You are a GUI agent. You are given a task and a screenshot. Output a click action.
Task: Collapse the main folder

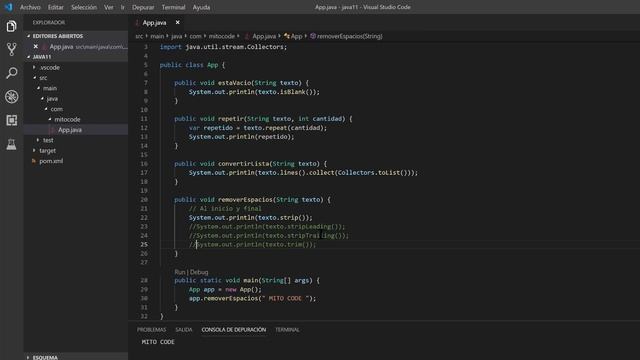50,88
